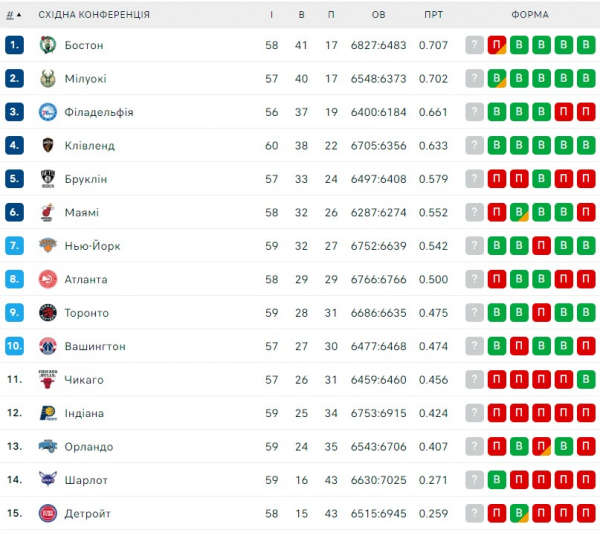Open the Вашингтон team link
600x533 pixels.
pos(94,346)
